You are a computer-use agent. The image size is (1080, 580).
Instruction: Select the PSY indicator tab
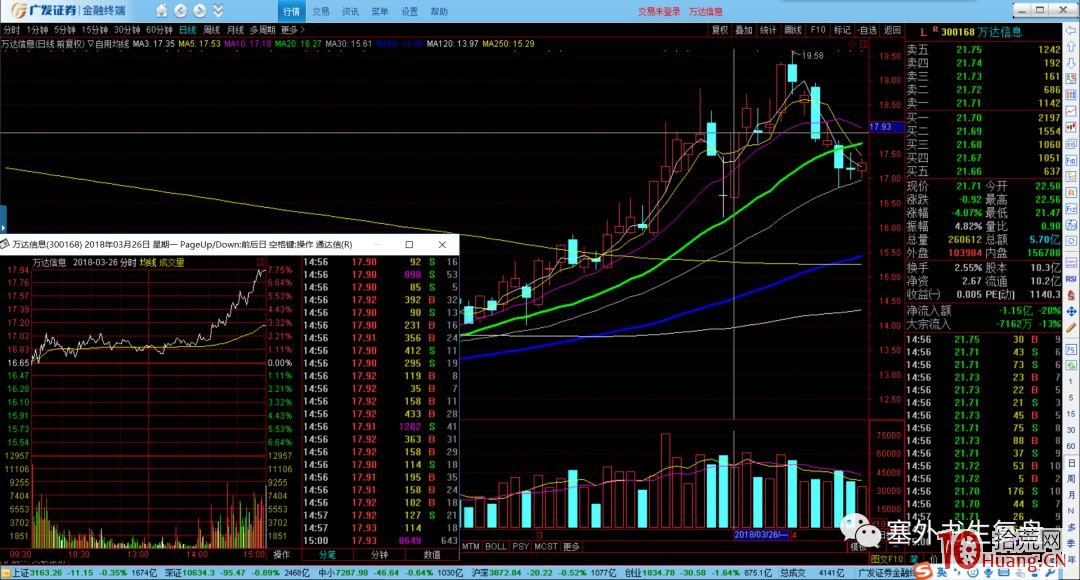click(521, 547)
